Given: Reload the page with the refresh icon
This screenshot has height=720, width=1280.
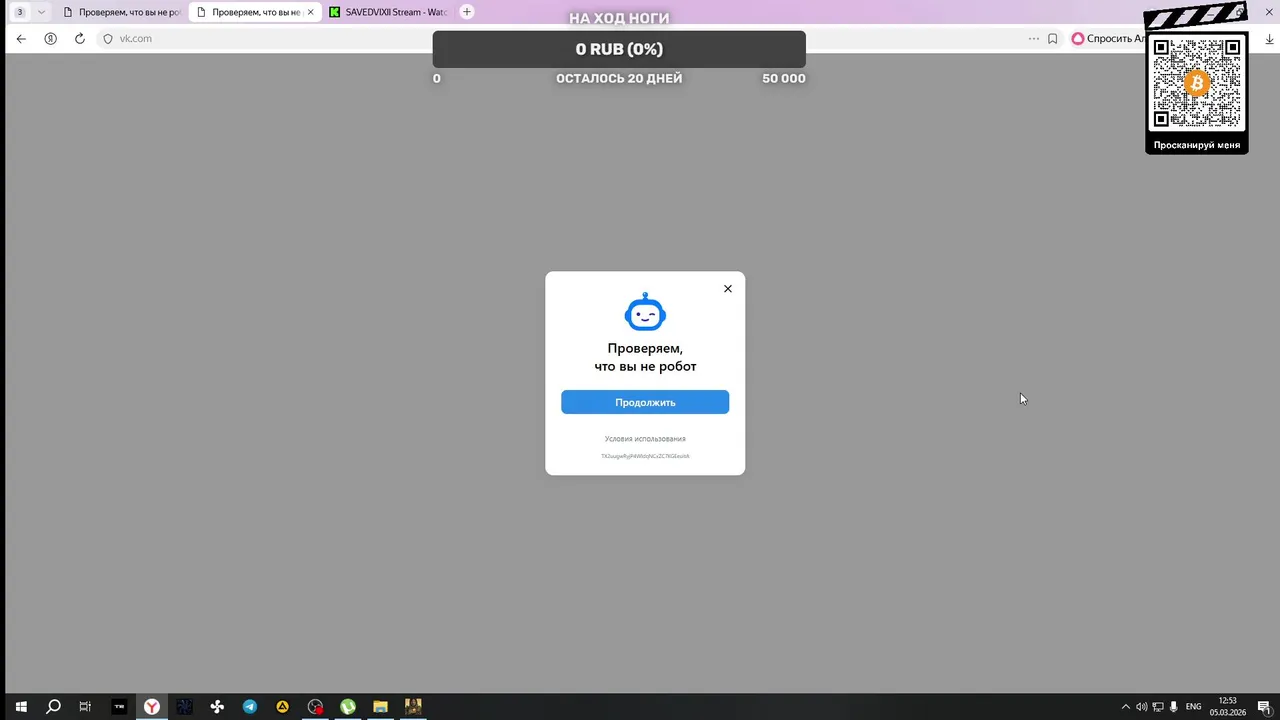Looking at the screenshot, I should click(x=80, y=39).
